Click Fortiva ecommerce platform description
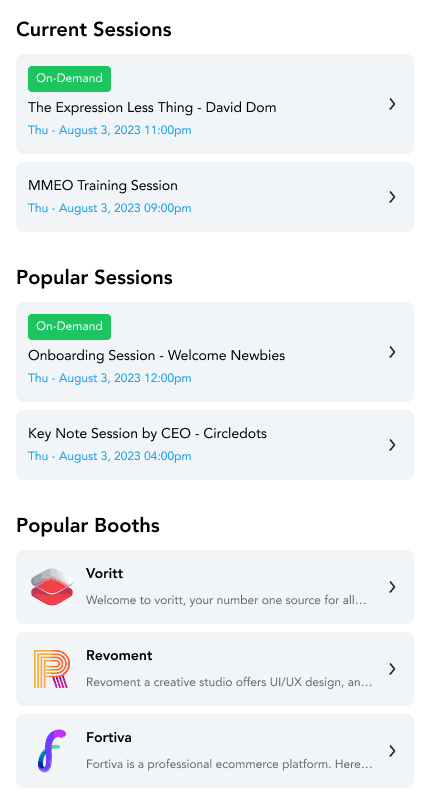This screenshot has width=430, height=804. [x=229, y=765]
